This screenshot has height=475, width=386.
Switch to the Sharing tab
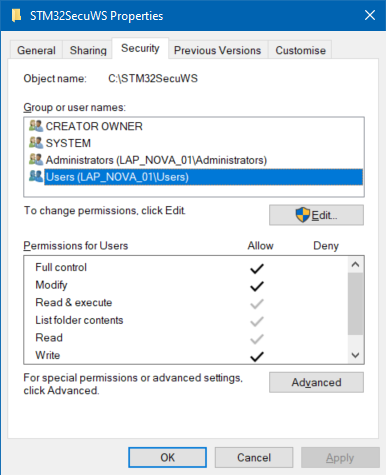(88, 50)
